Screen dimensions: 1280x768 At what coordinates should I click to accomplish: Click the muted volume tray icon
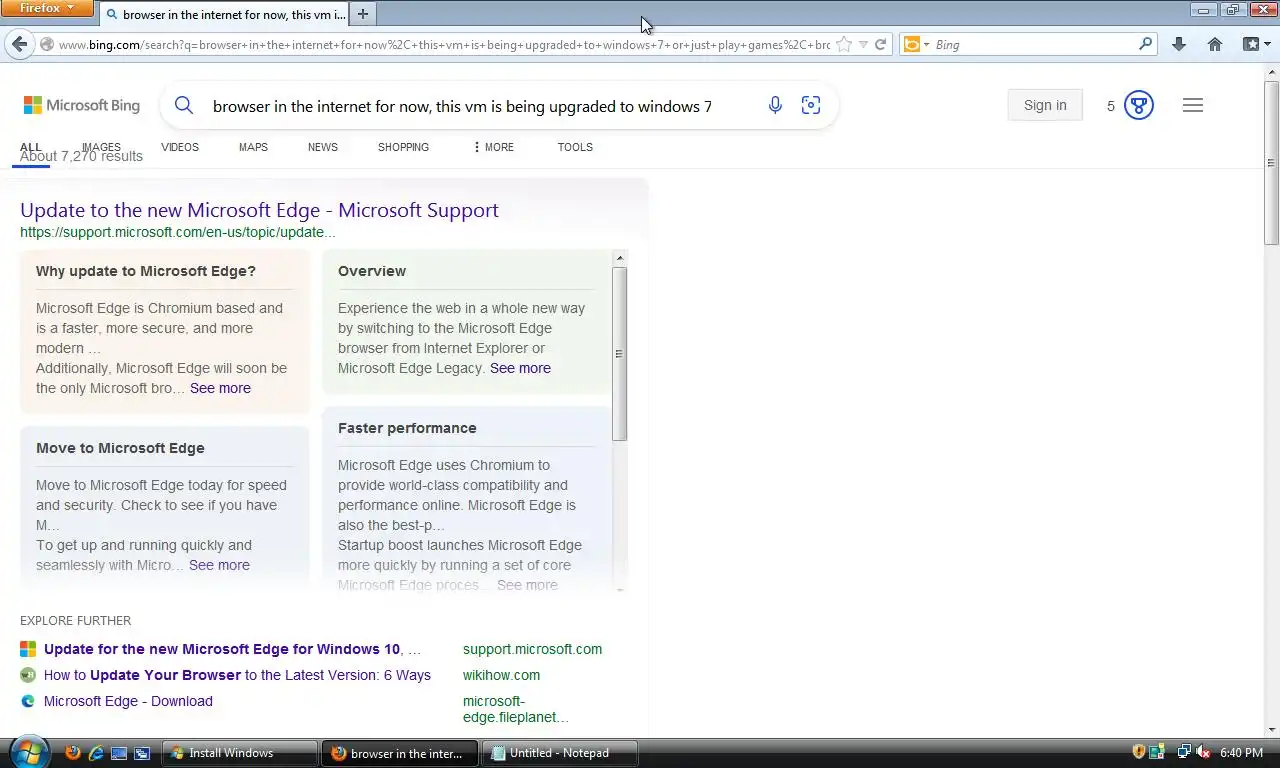tap(1204, 752)
